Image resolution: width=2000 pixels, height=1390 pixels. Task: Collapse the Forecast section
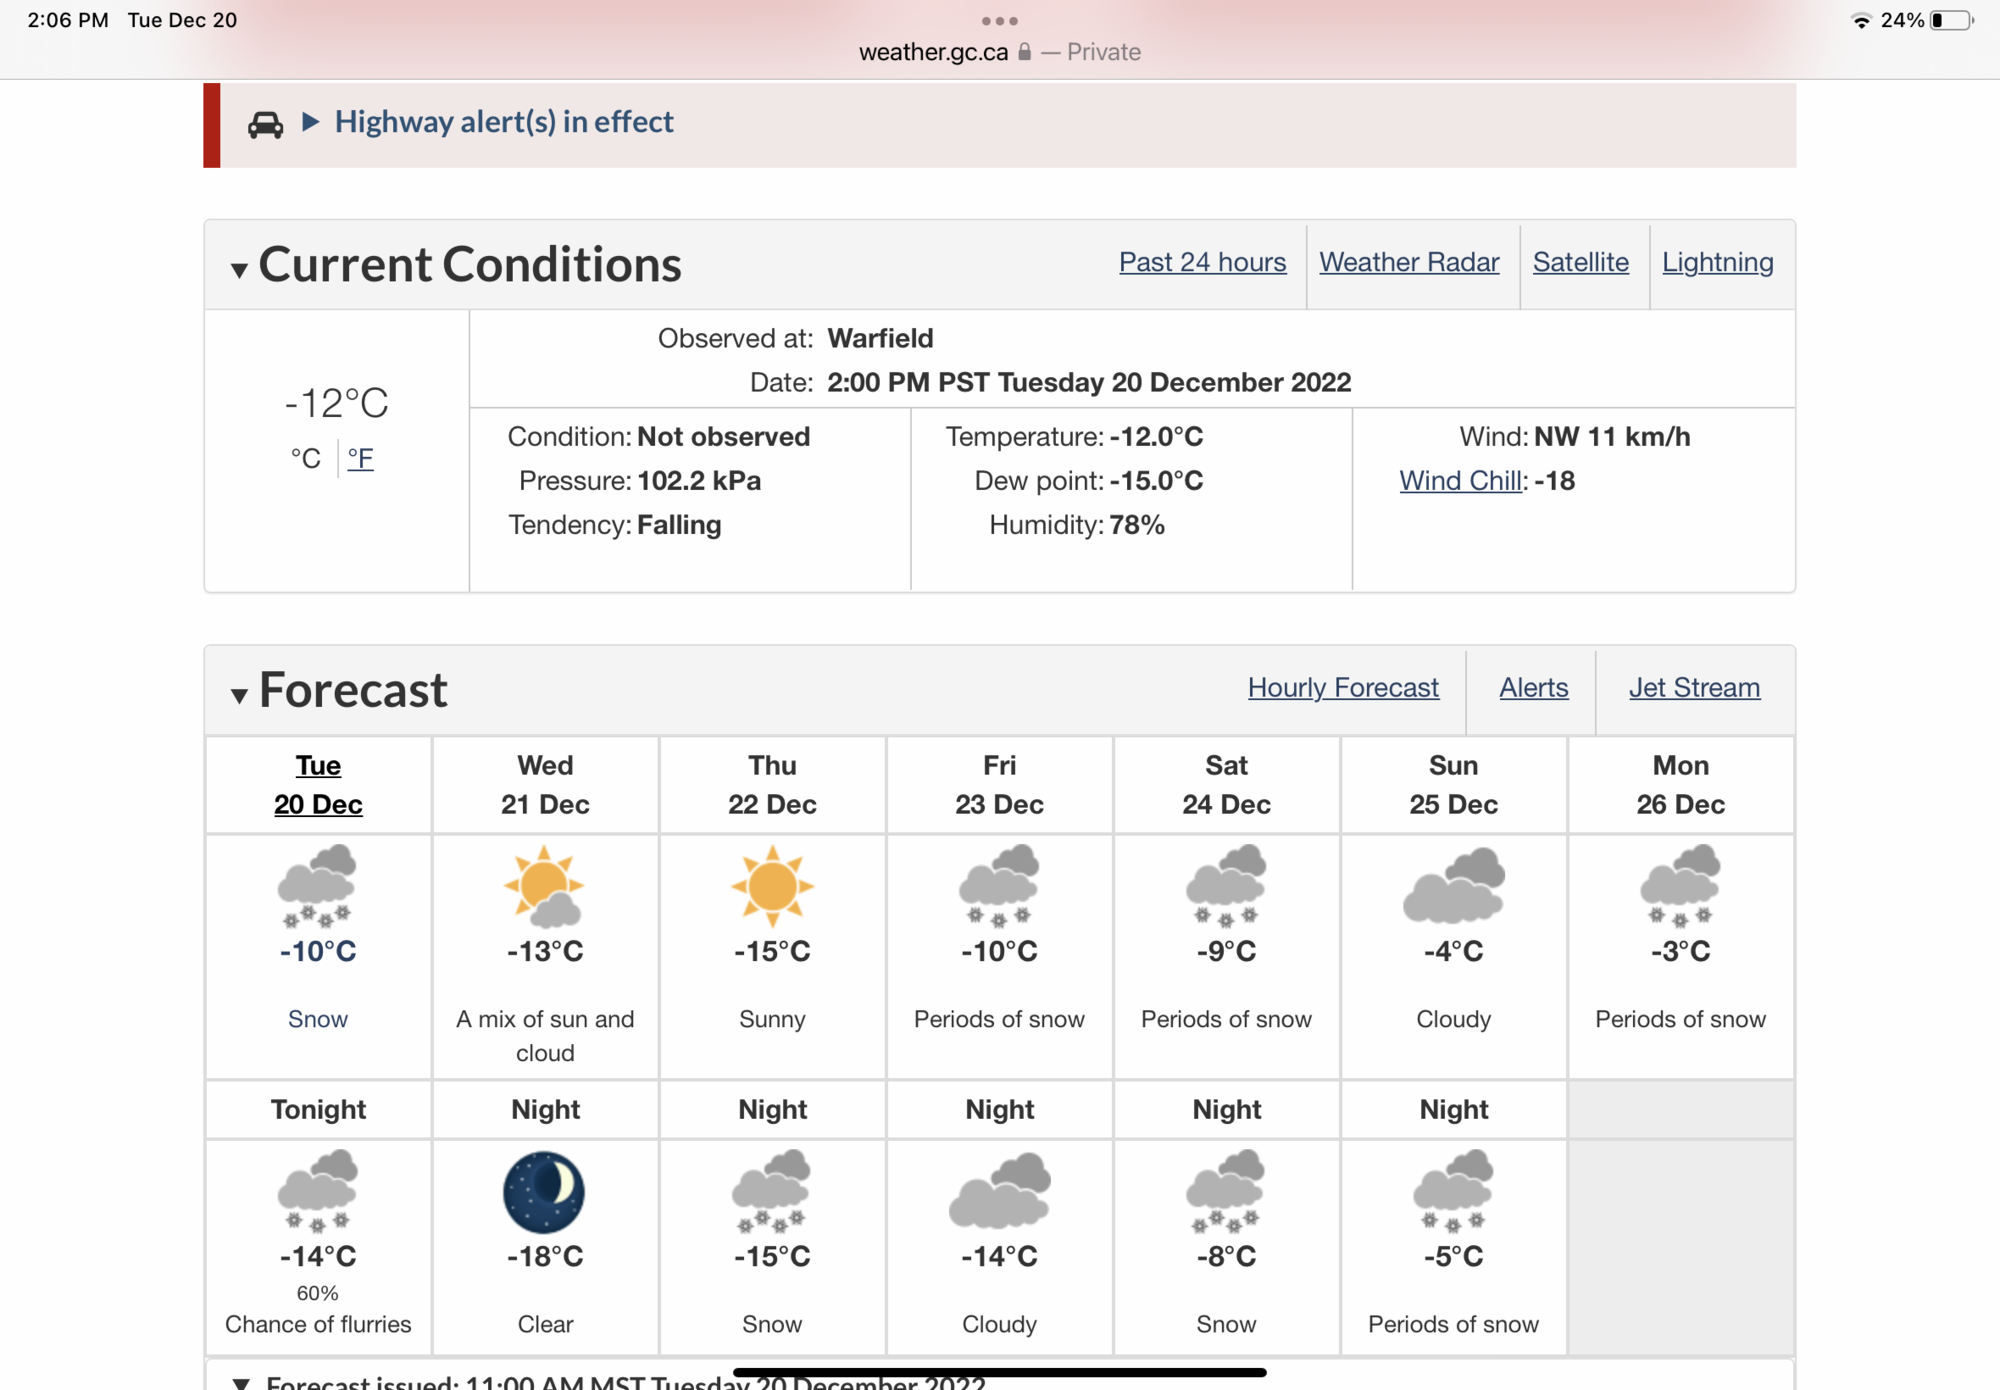coord(239,695)
